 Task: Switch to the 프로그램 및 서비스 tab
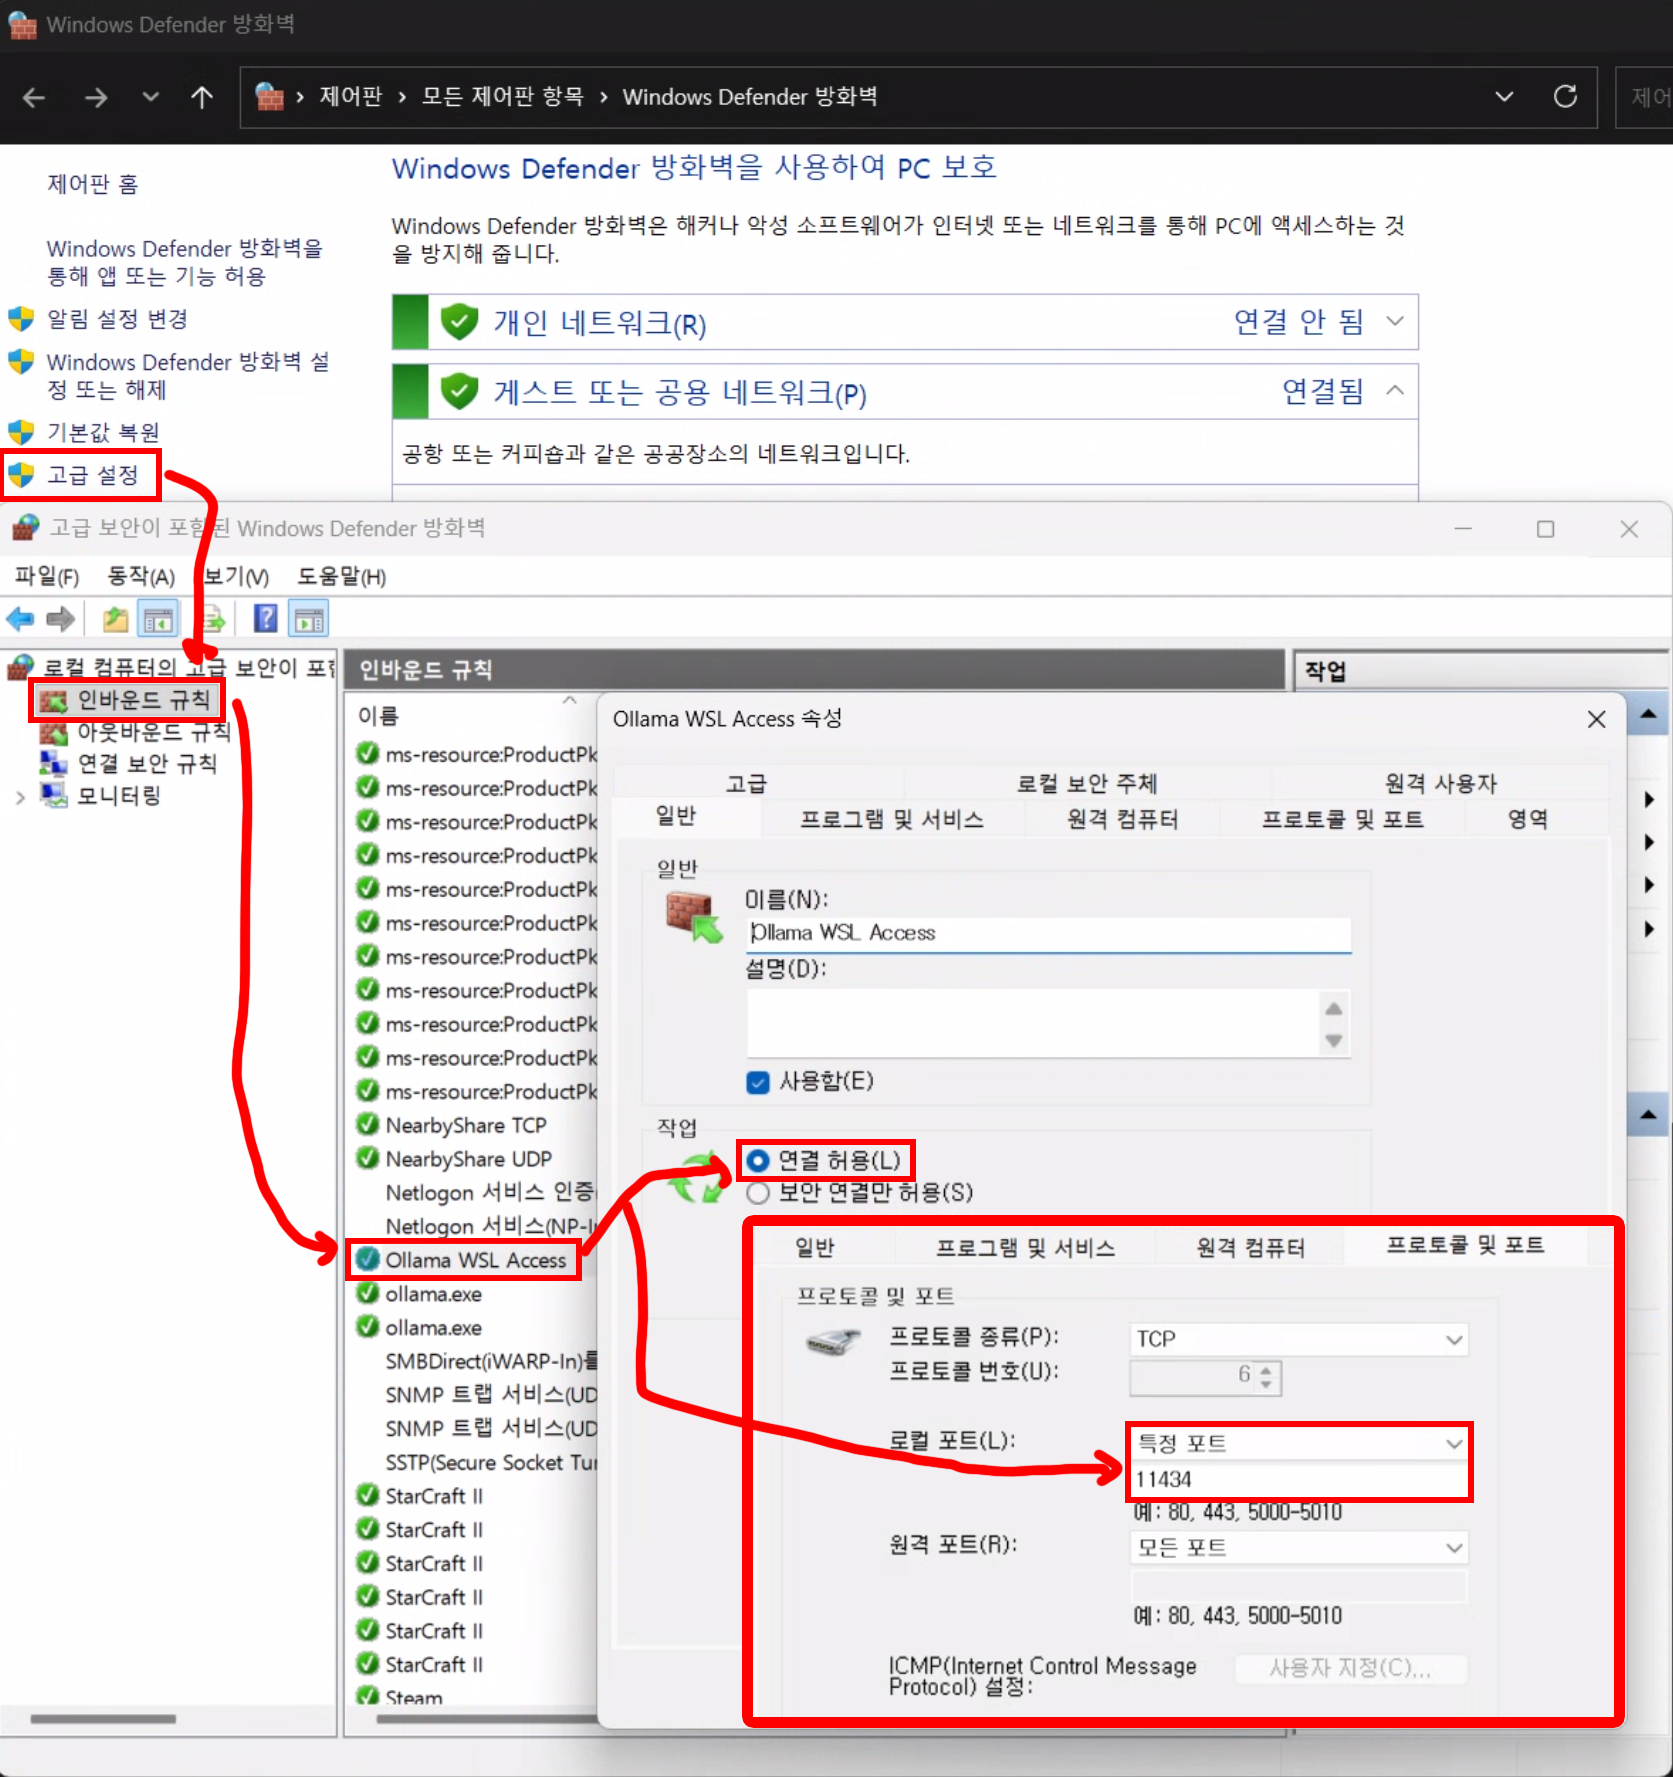pyautogui.click(x=892, y=820)
